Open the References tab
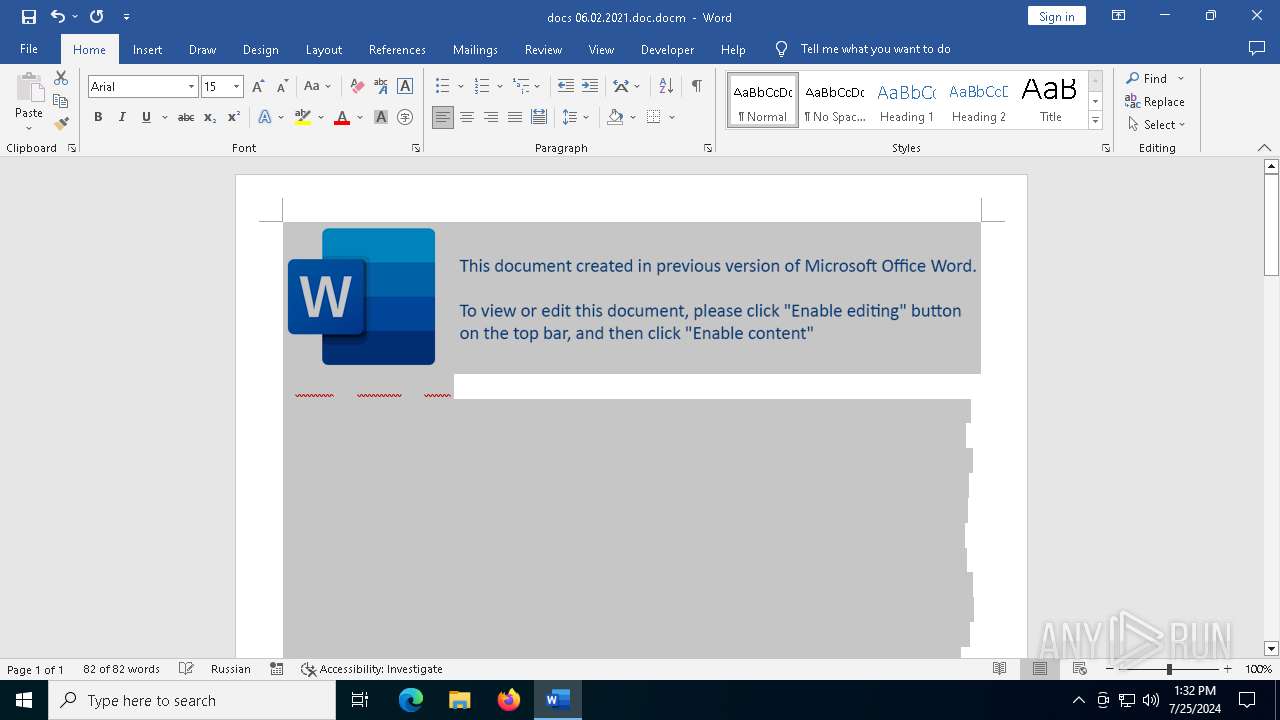Screen dimensions: 1280x720 coord(397,49)
